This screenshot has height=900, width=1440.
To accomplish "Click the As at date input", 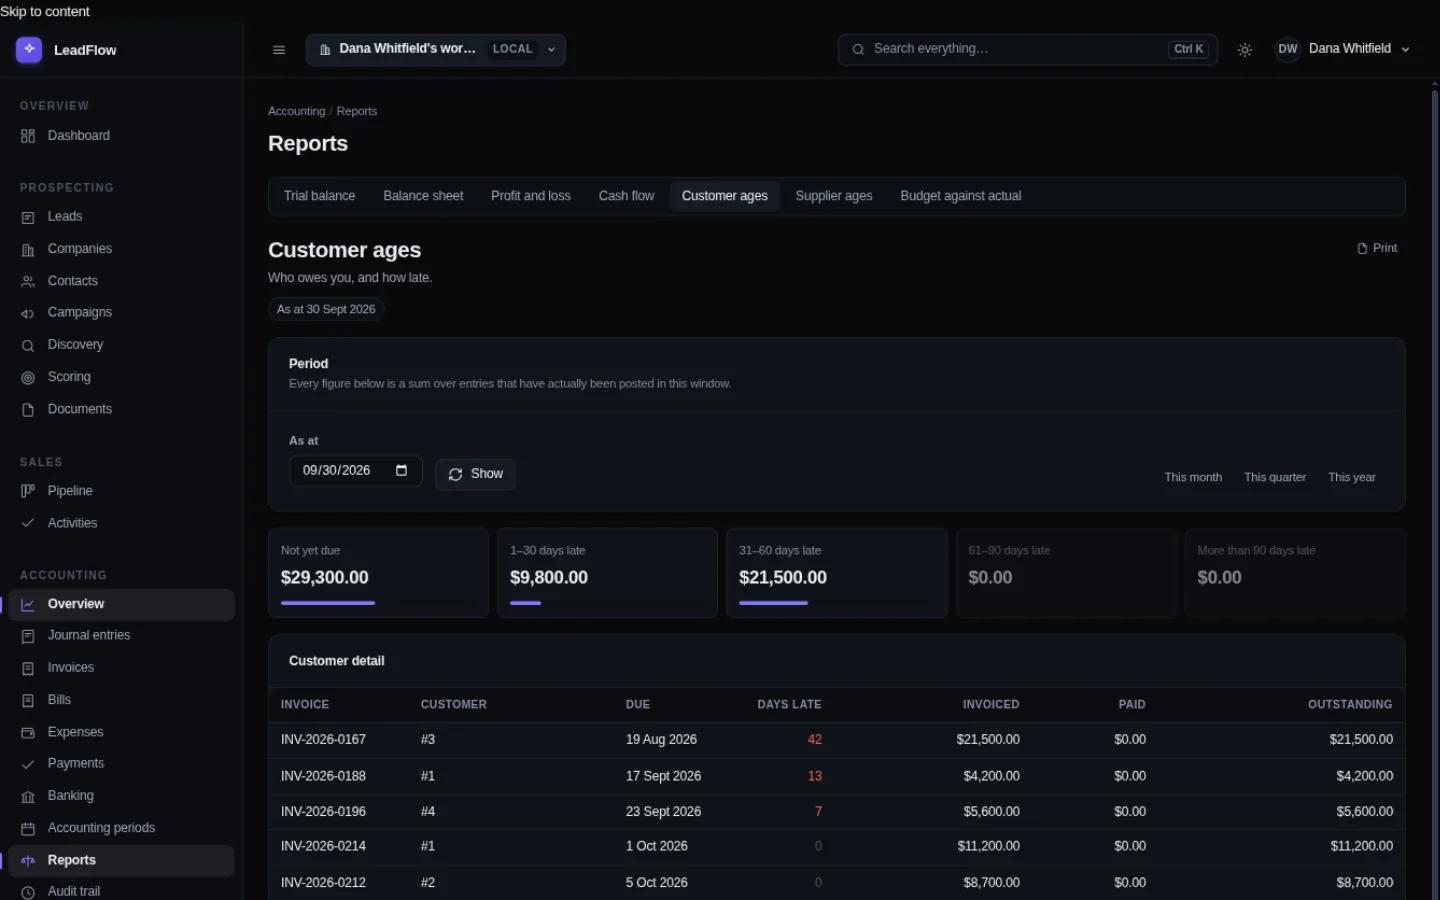I will click(356, 471).
